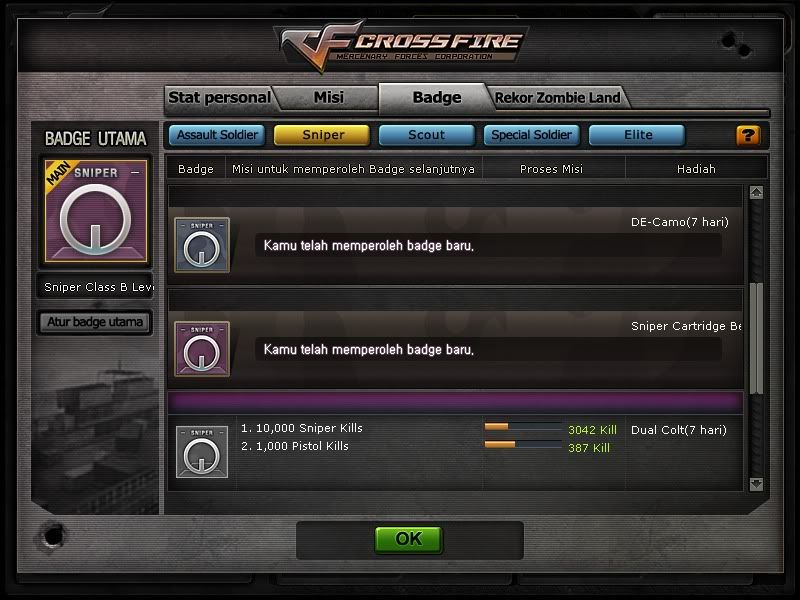
Task: Select the Assault Soldier category
Action: (217, 135)
